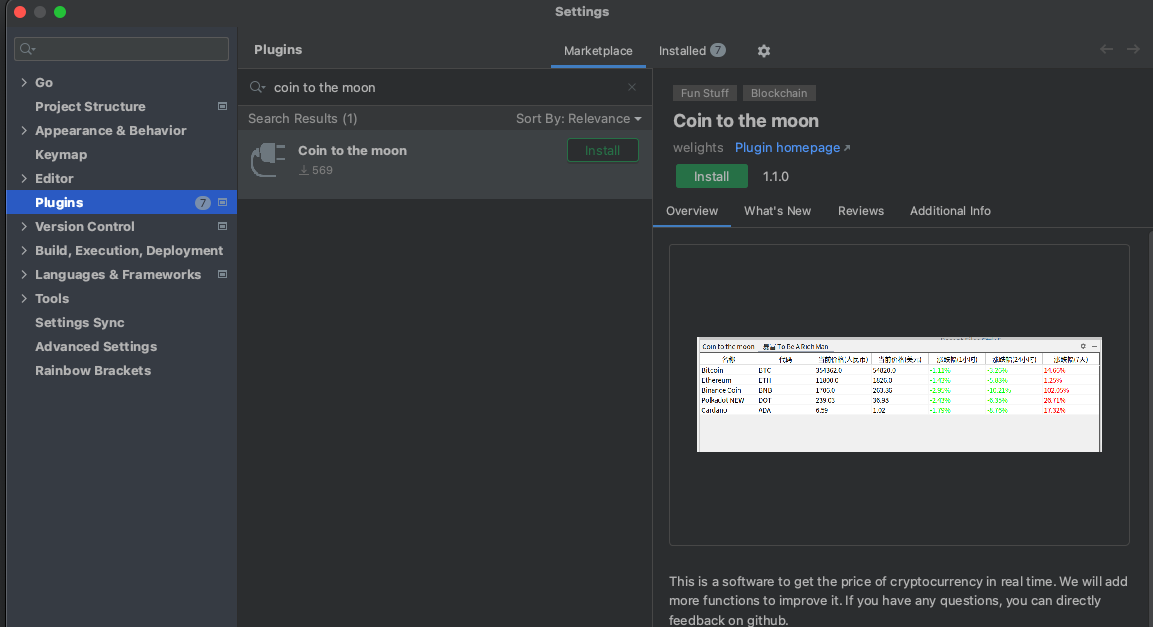
Task: Click into the marketplace search field
Action: pyautogui.click(x=445, y=87)
